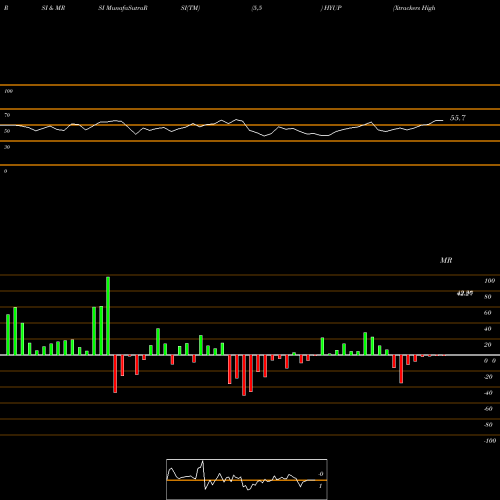This screenshot has height=500, width=500.
Task: Click the -40 label on MR axis
Action: click(488, 393)
